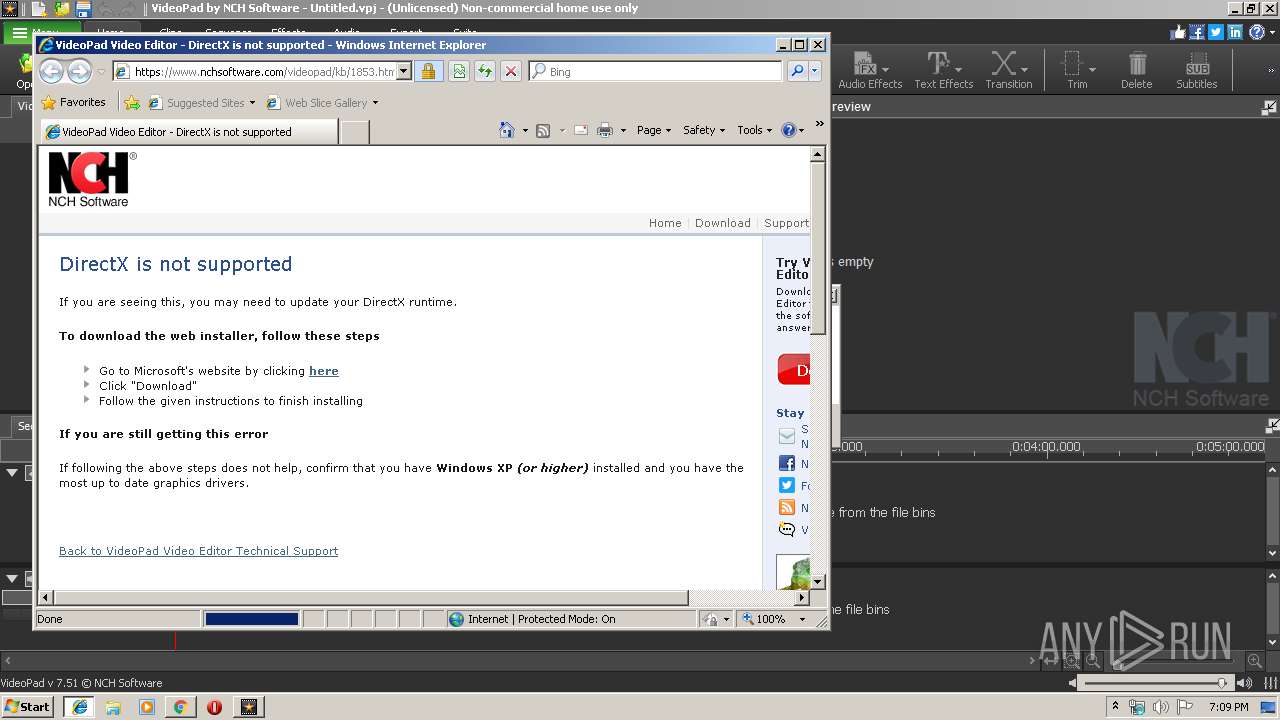Share on Facebook from VideoPad title area
1280x720 pixels.
pyautogui.click(x=1196, y=32)
